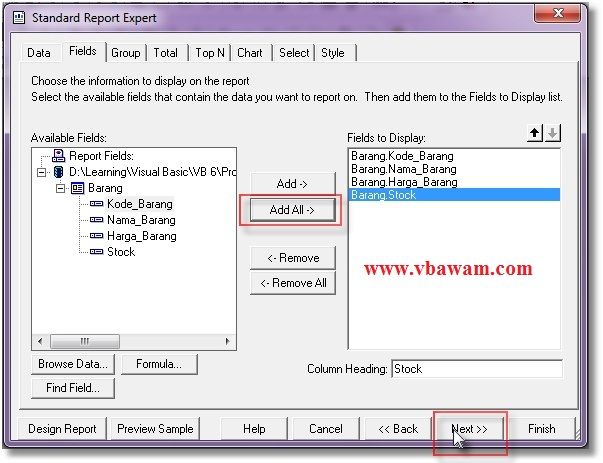
Task: Go to the Style tab
Action: tap(333, 53)
